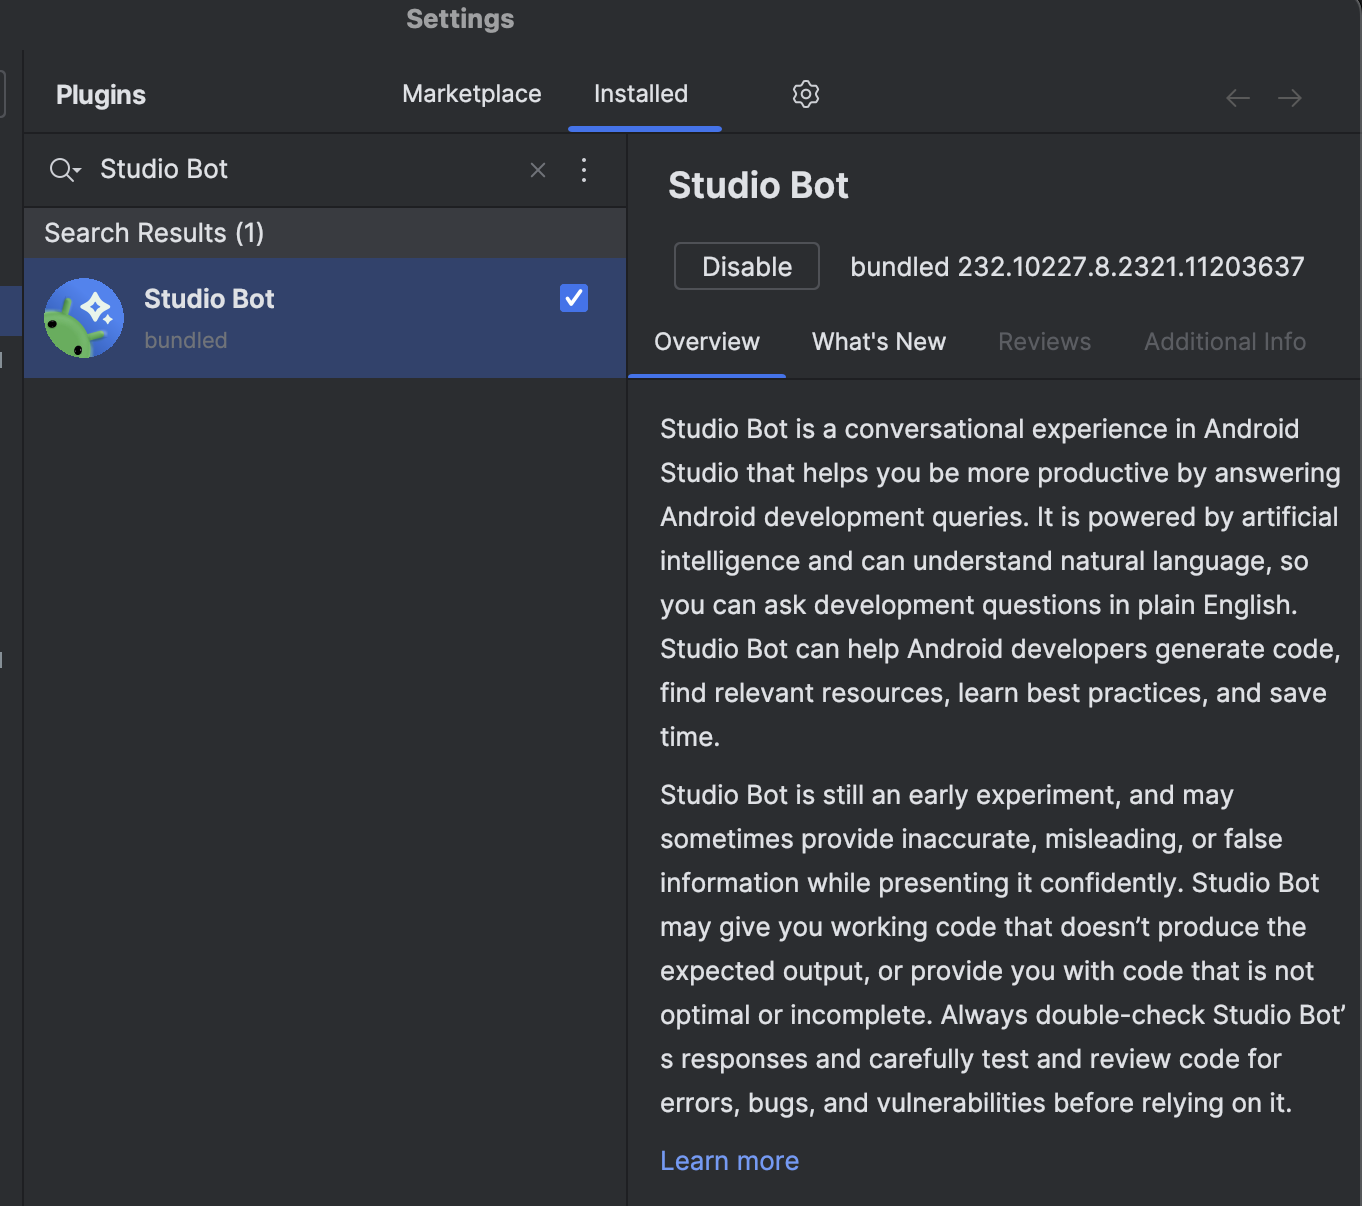Open the Reviews tab

click(x=1044, y=342)
